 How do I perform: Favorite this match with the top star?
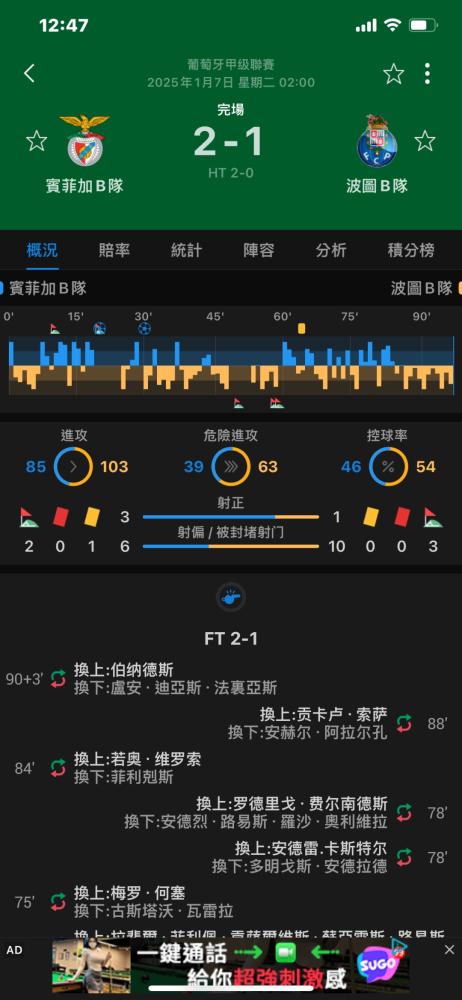coord(394,74)
